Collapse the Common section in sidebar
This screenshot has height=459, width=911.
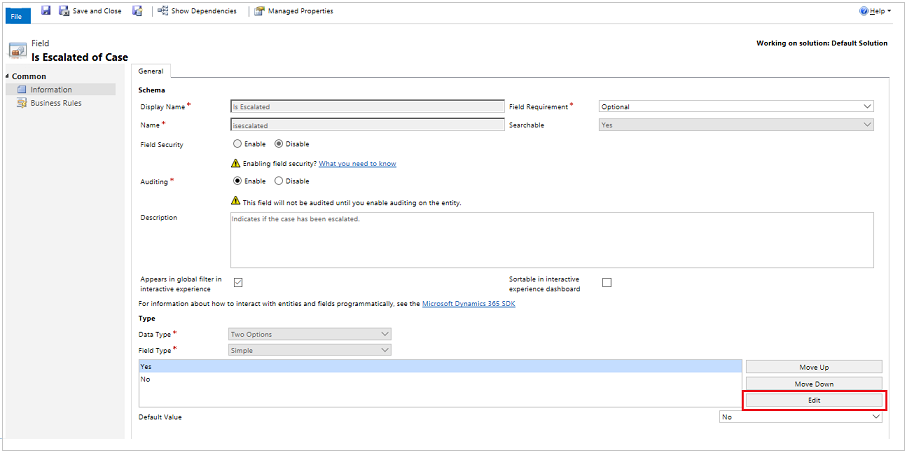pos(8,76)
